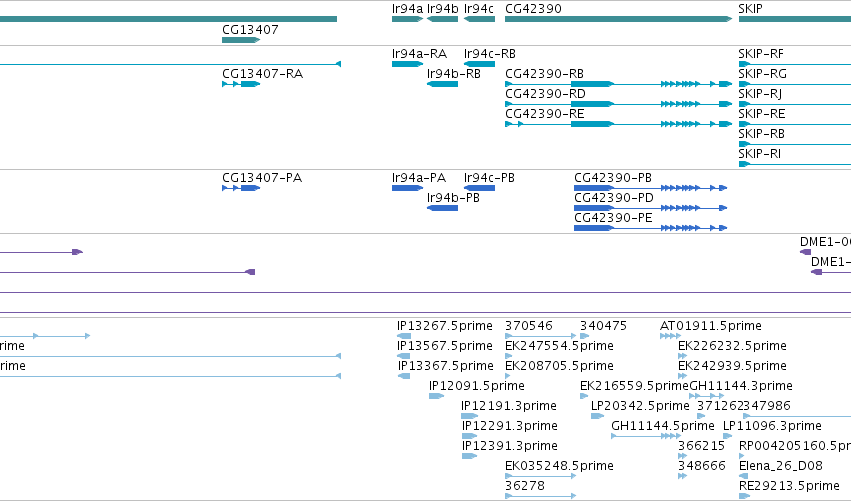
Task: Click the IP13267.5prime EST label
Action: click(x=444, y=326)
